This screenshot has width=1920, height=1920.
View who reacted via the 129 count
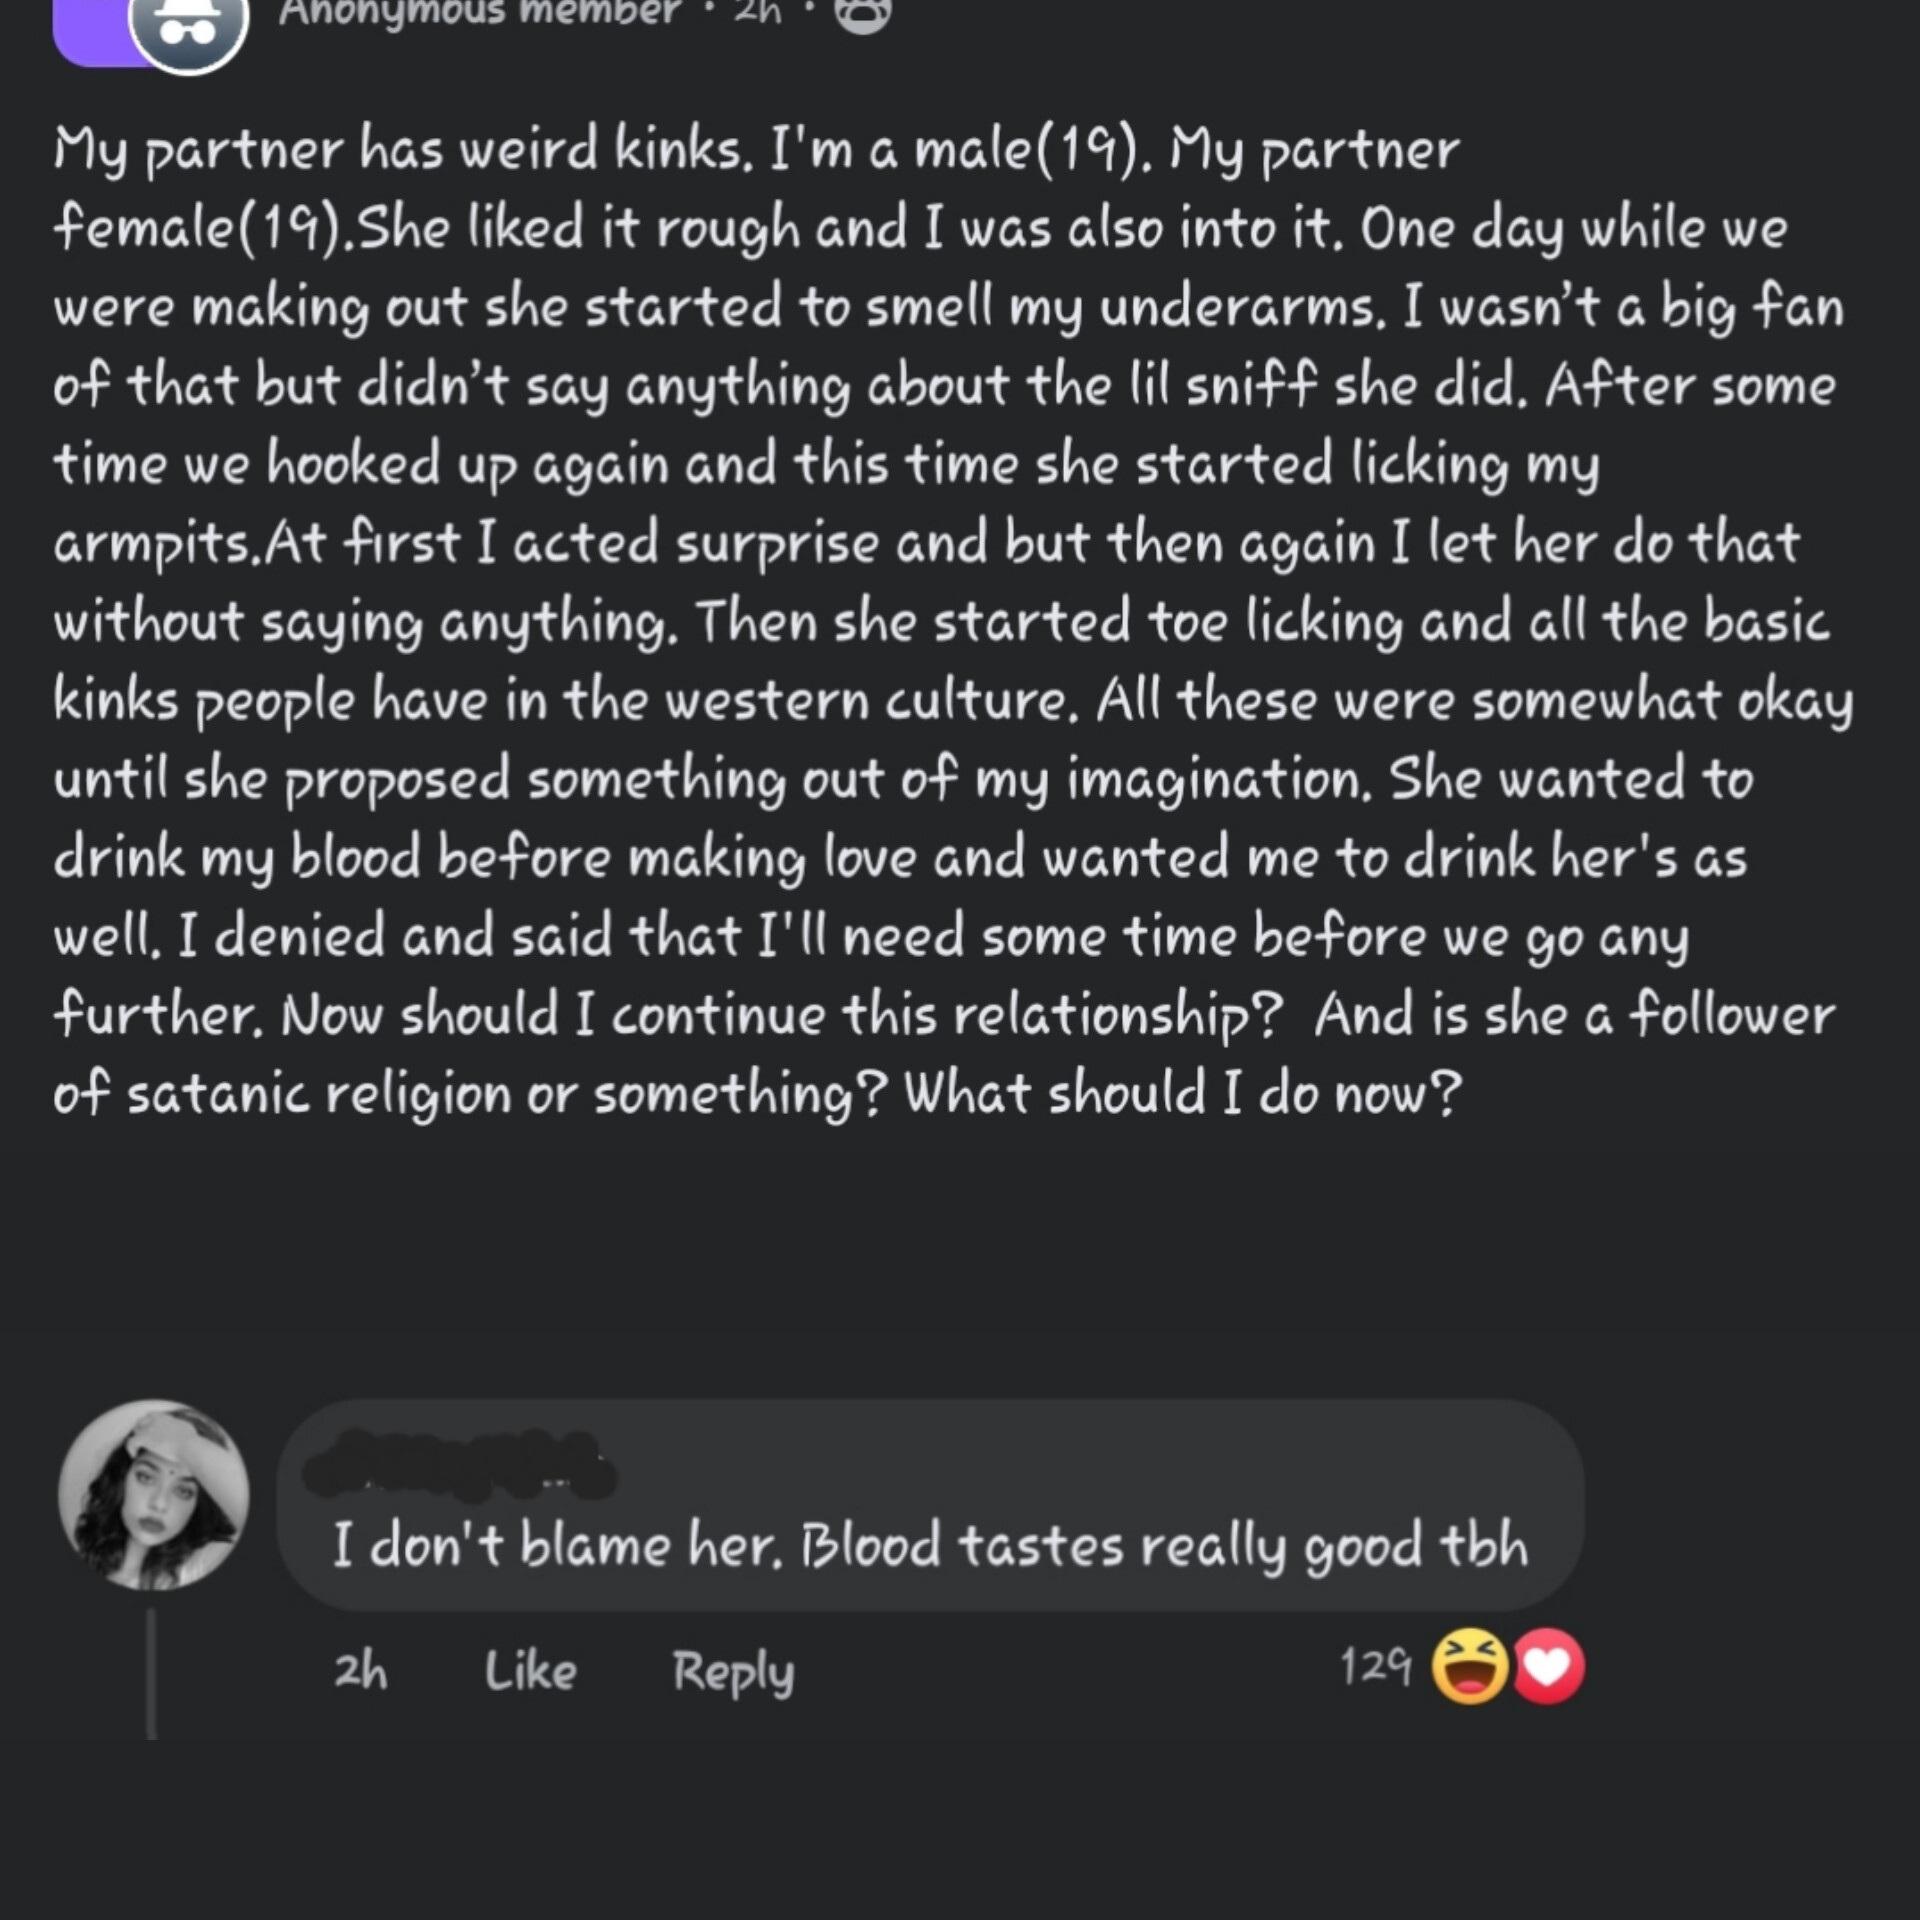click(1375, 1667)
